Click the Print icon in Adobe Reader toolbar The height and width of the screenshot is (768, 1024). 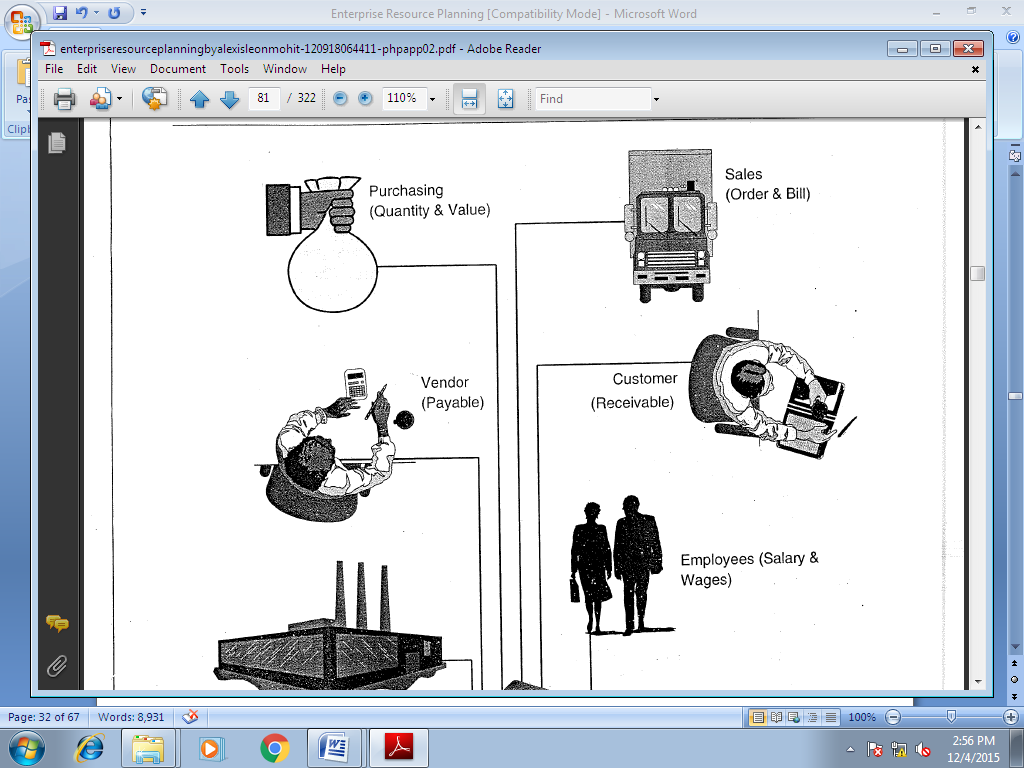(x=64, y=99)
